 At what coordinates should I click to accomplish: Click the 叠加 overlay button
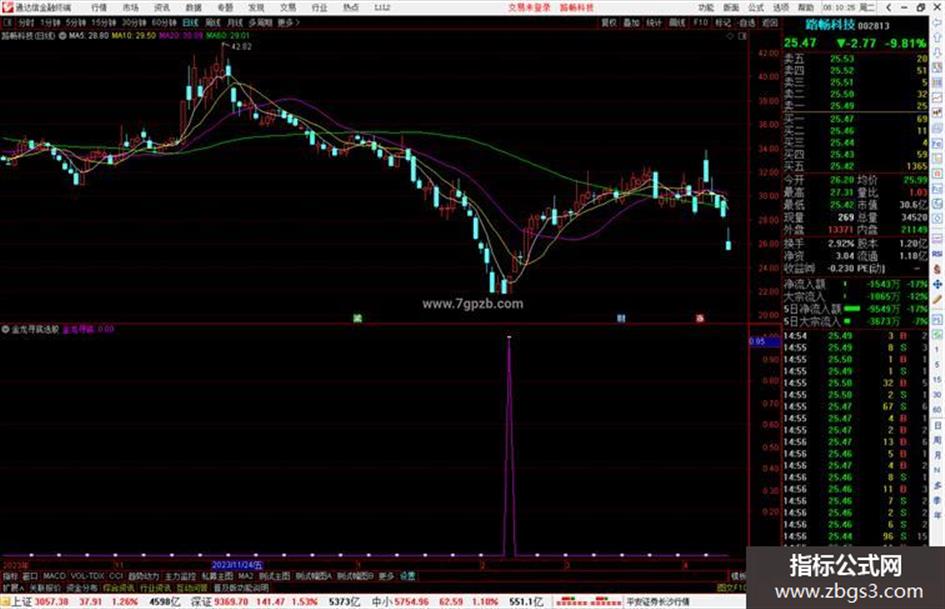631,22
